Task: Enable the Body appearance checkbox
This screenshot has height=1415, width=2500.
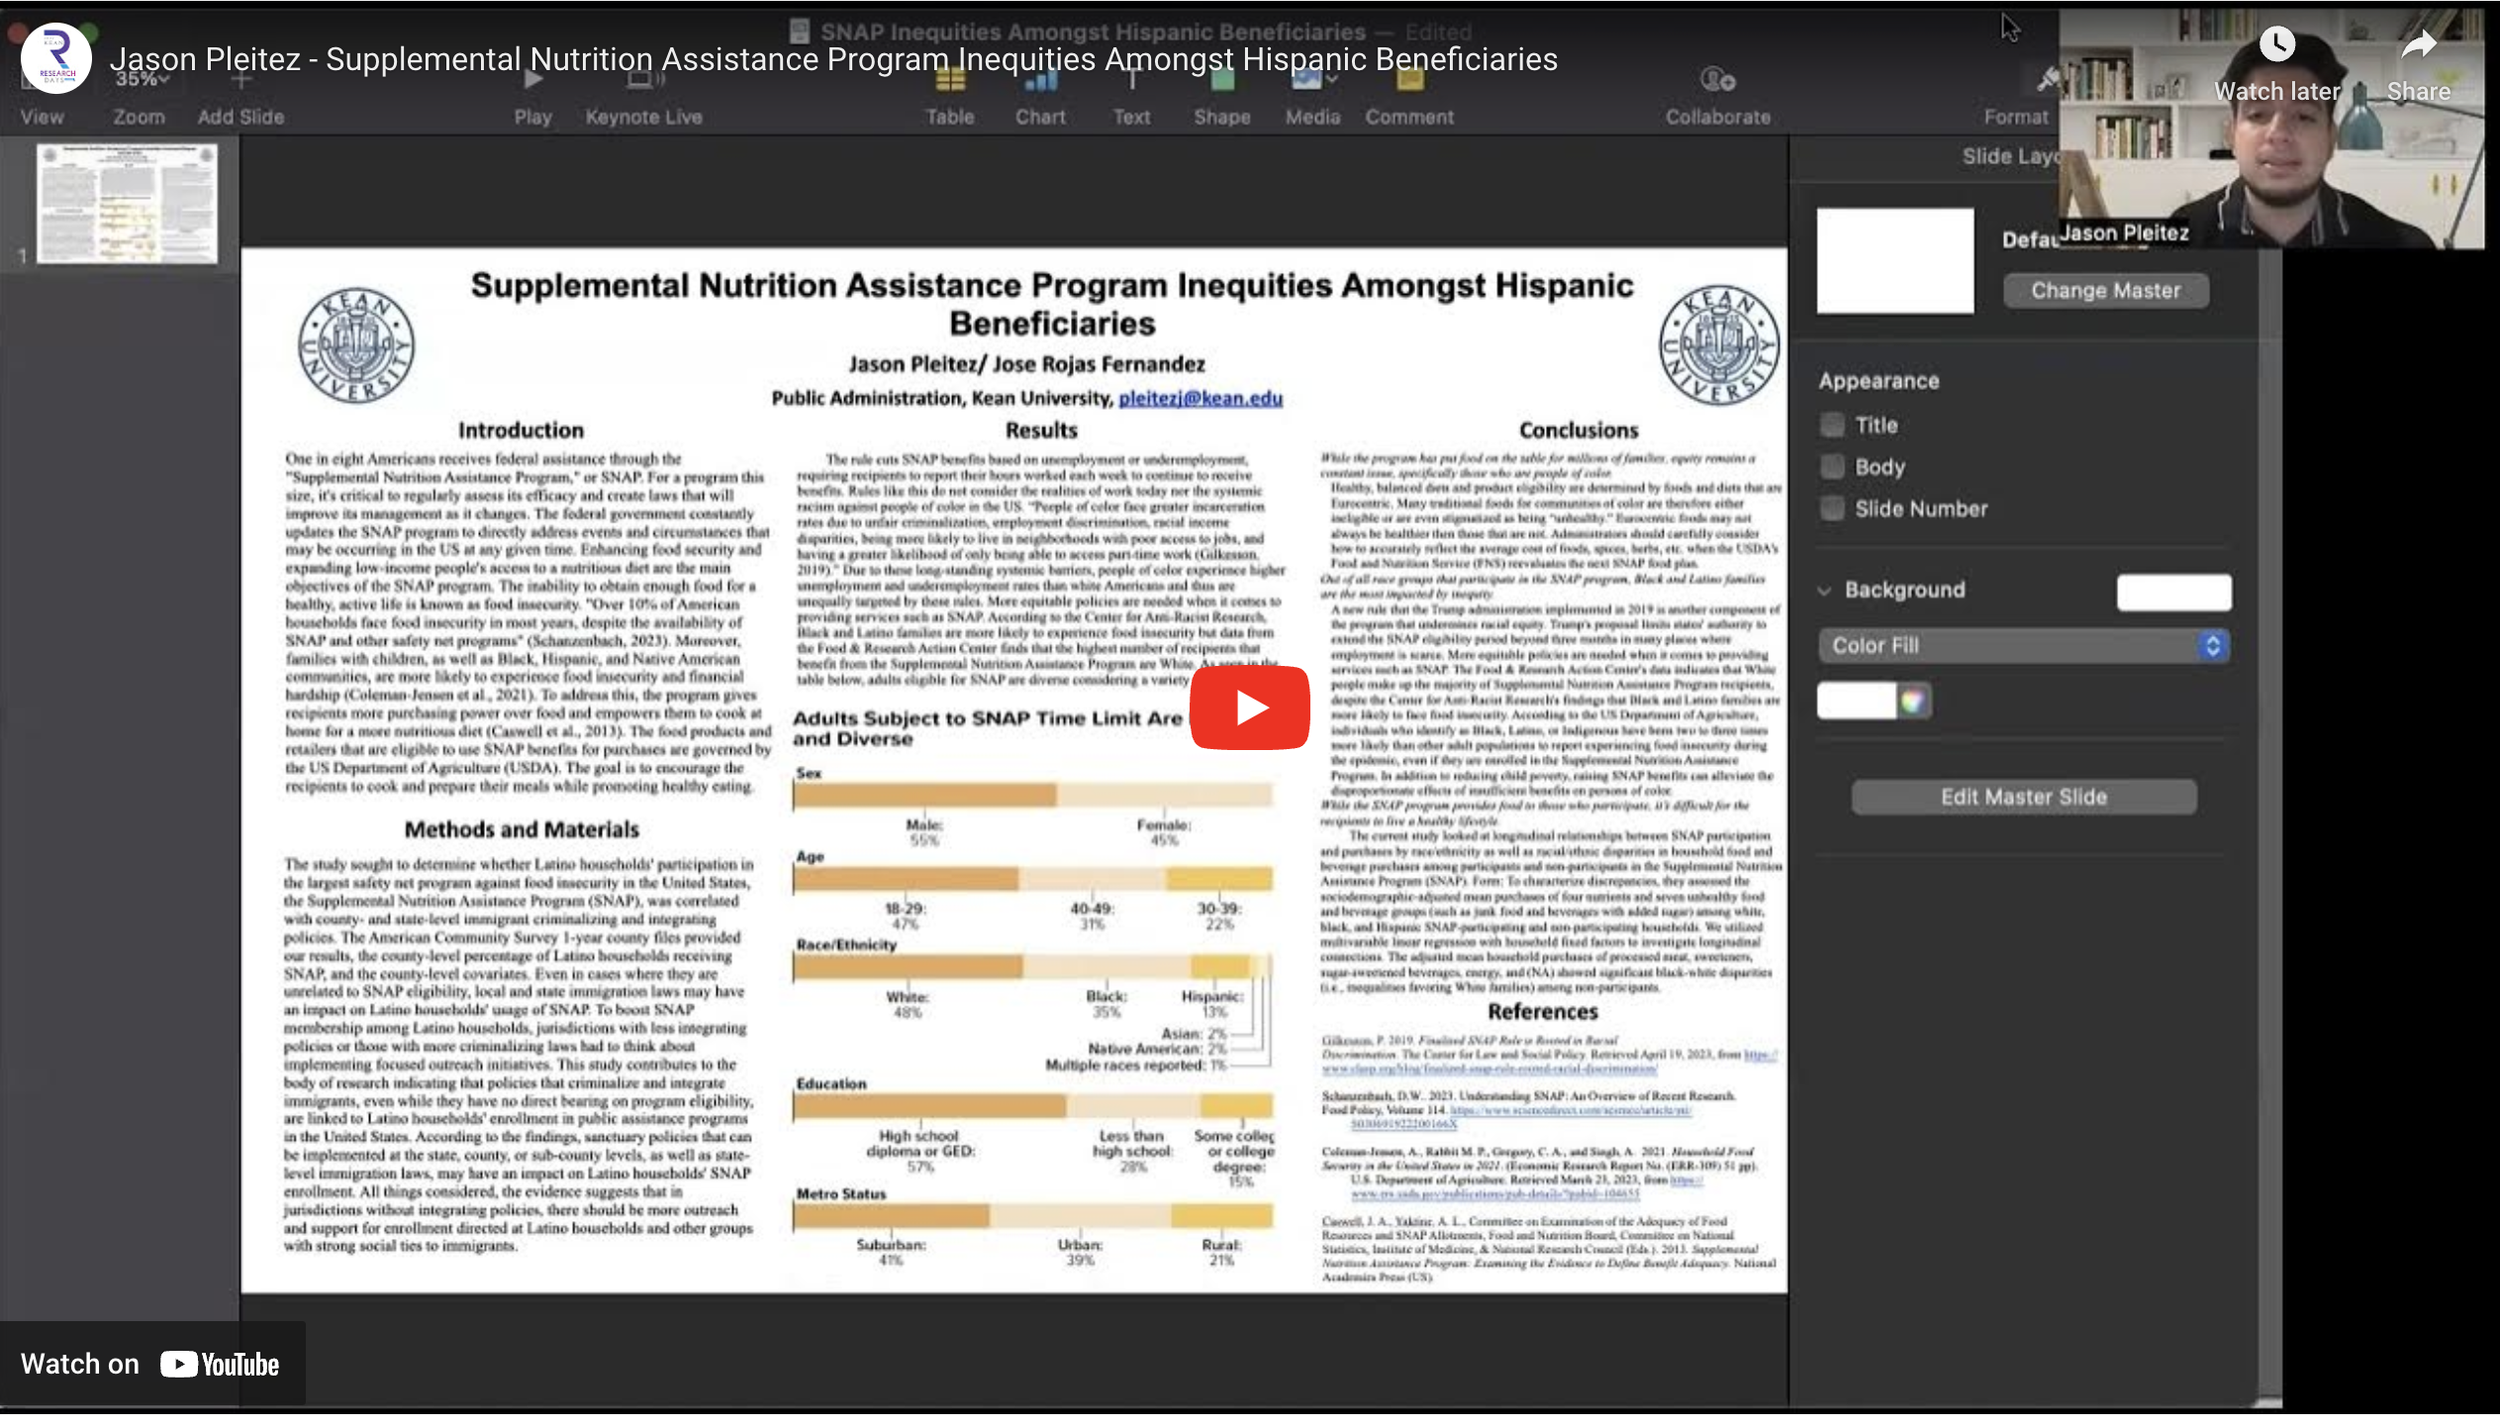Action: [x=1832, y=467]
